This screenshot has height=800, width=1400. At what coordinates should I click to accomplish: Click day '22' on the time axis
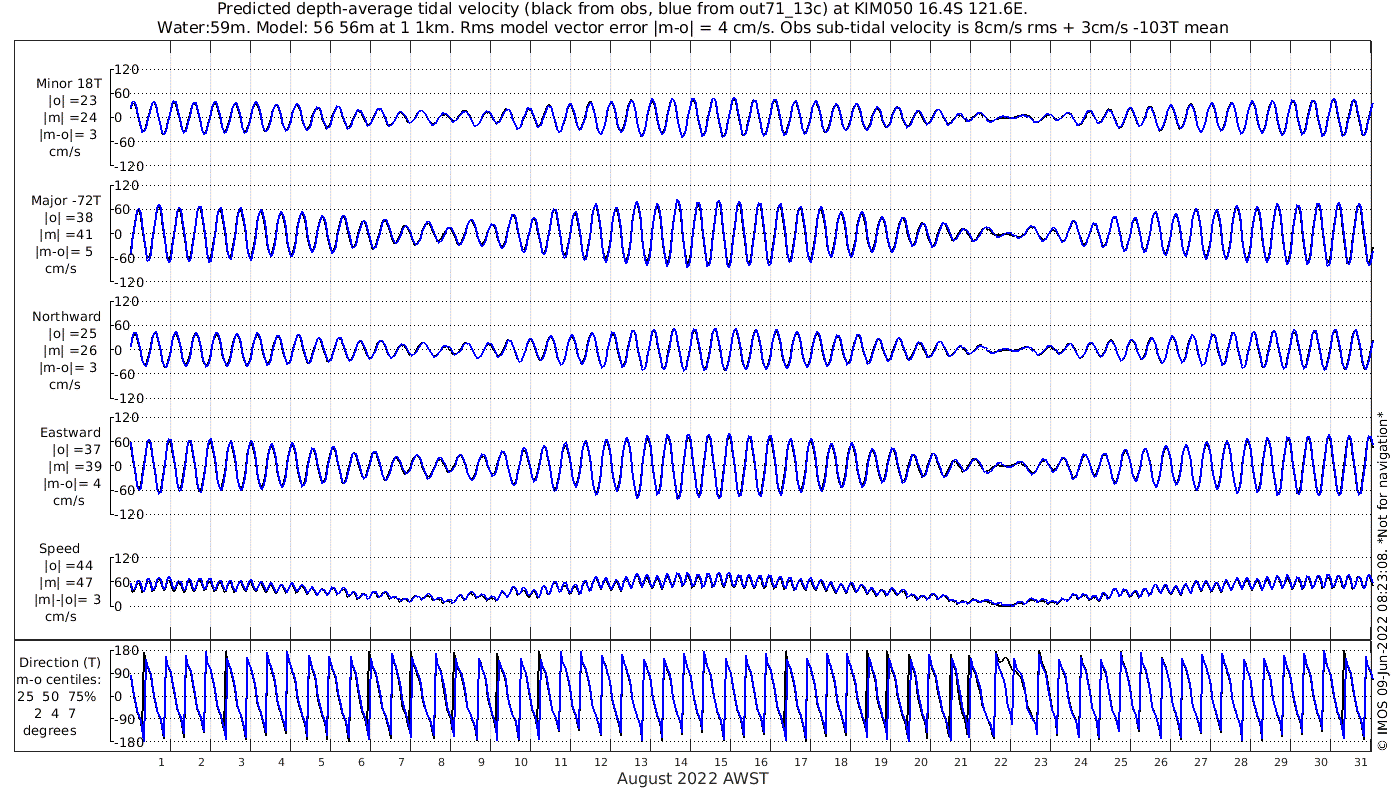pos(1000,762)
